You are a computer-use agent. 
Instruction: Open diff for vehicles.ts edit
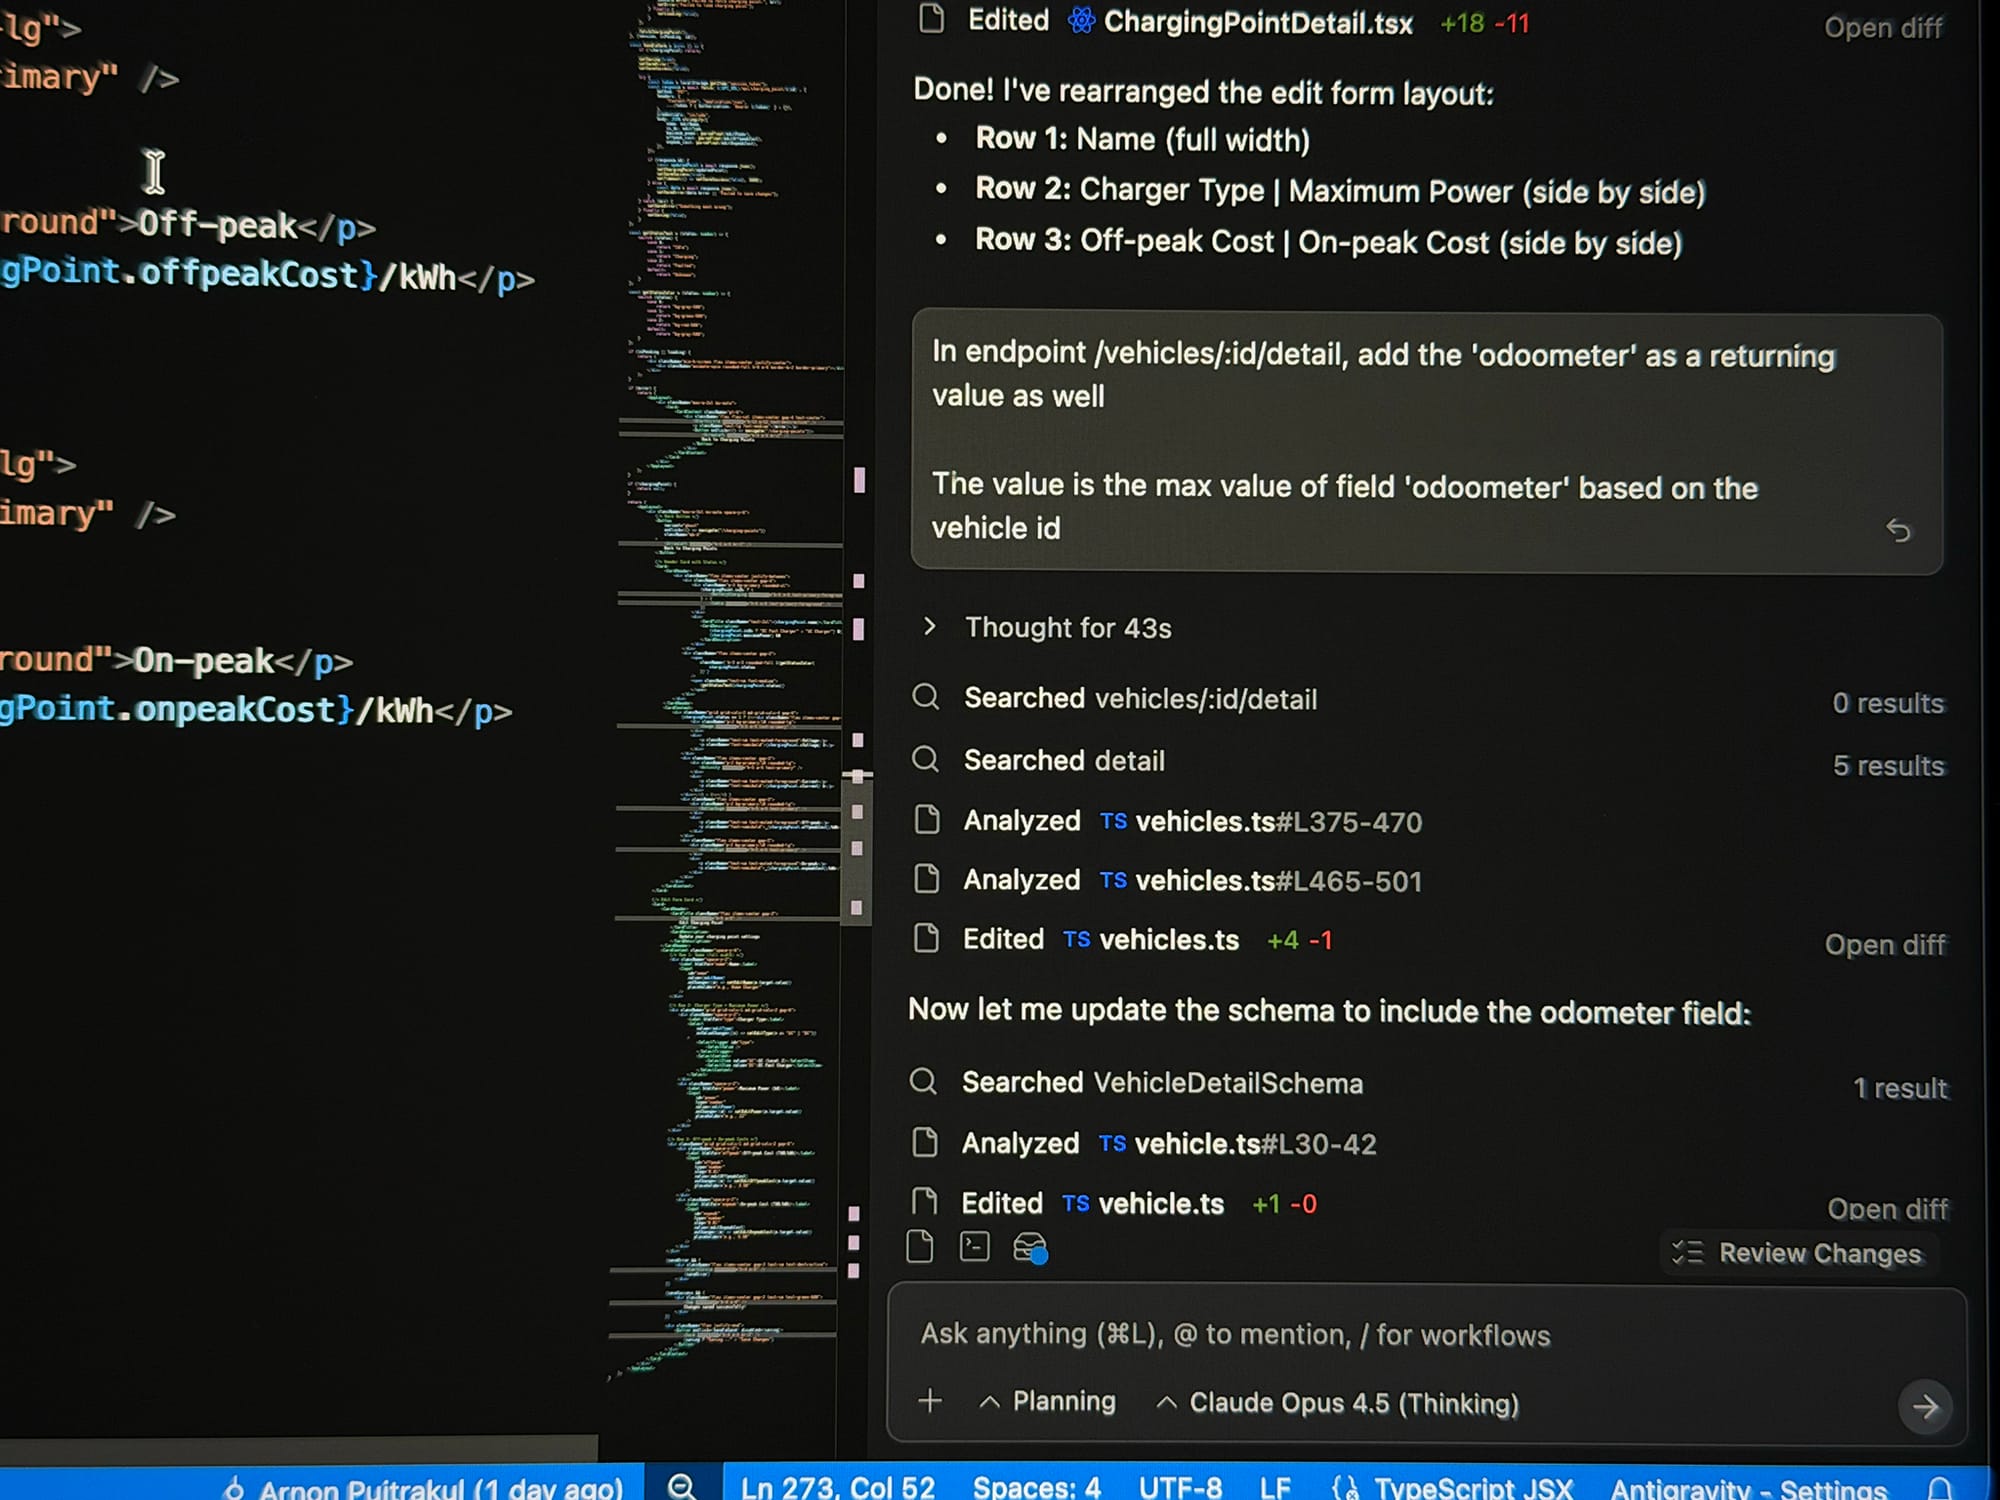click(1885, 944)
